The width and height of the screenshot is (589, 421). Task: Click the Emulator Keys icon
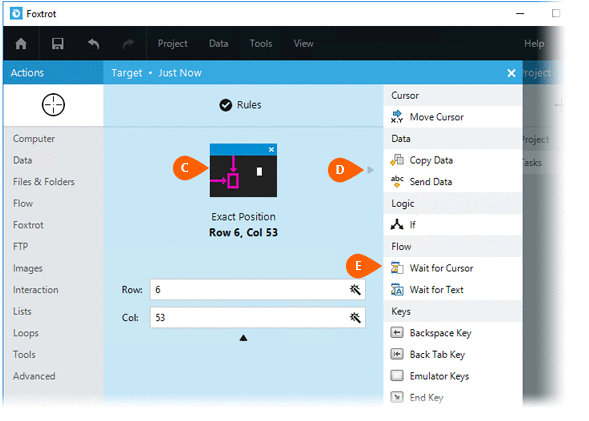click(397, 376)
